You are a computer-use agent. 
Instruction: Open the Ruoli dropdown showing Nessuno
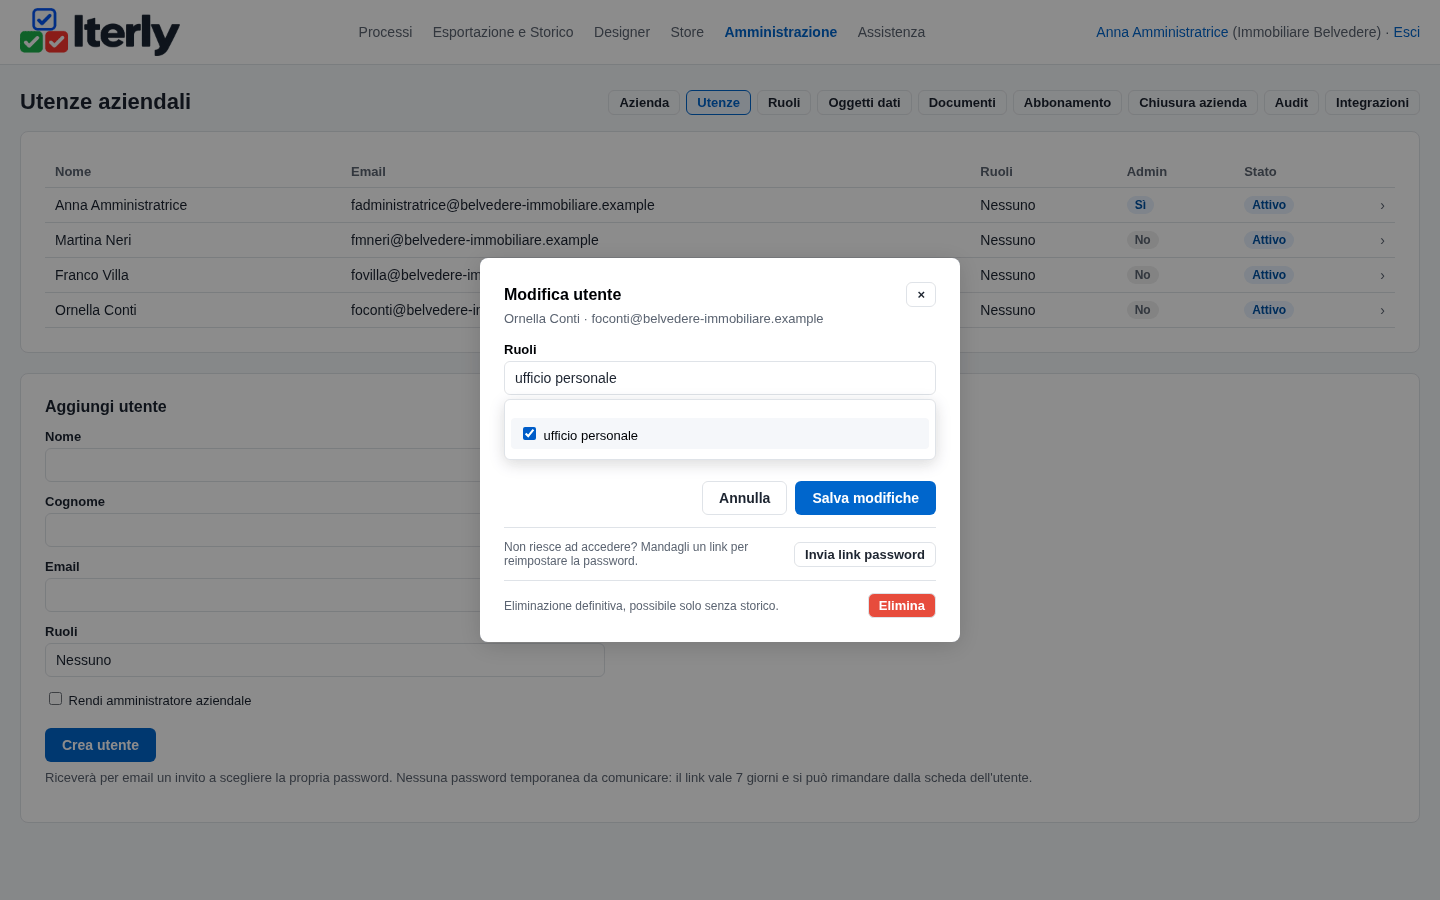325,660
